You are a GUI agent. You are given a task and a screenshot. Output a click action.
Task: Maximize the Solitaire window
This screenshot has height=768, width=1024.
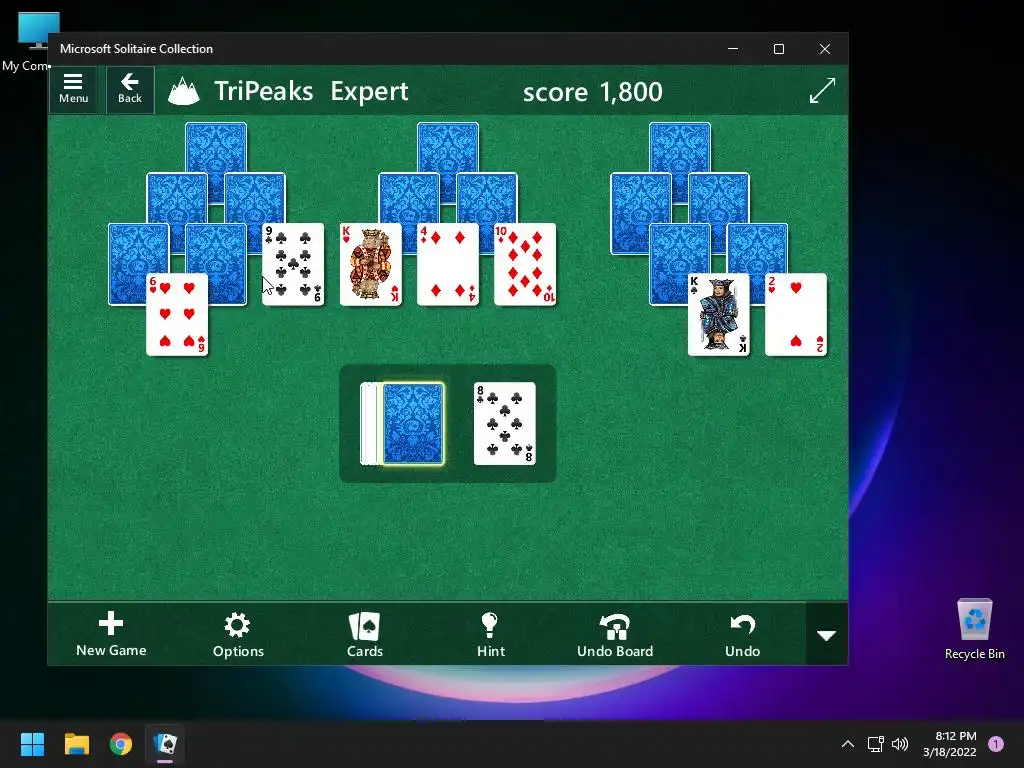point(778,49)
